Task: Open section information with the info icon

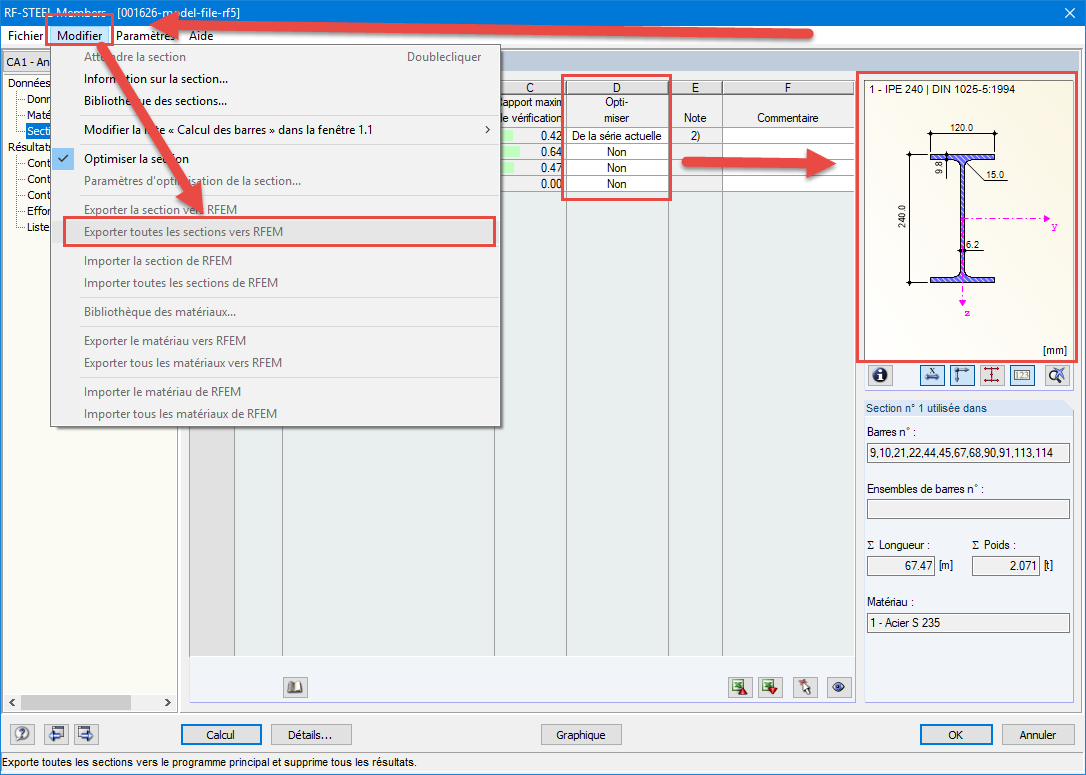Action: tap(879, 375)
